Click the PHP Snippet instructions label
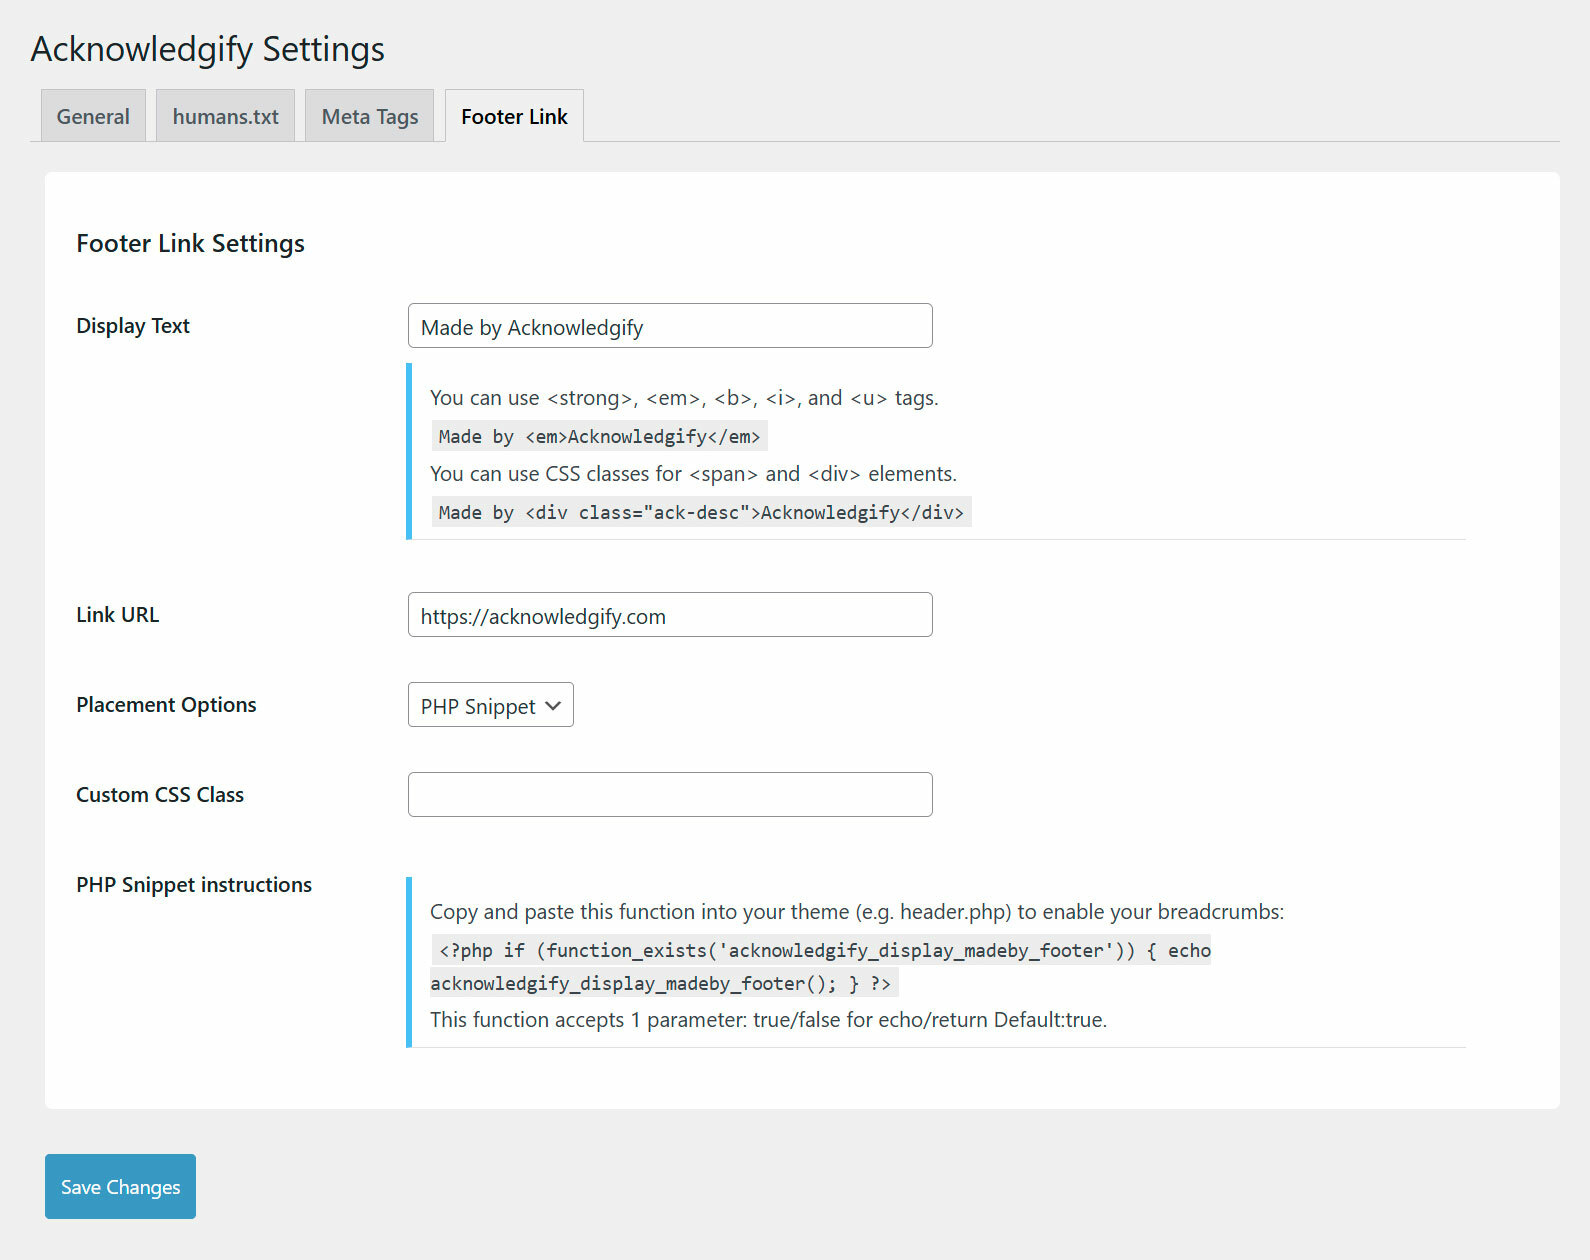Viewport: 1590px width, 1260px height. pyautogui.click(x=194, y=885)
